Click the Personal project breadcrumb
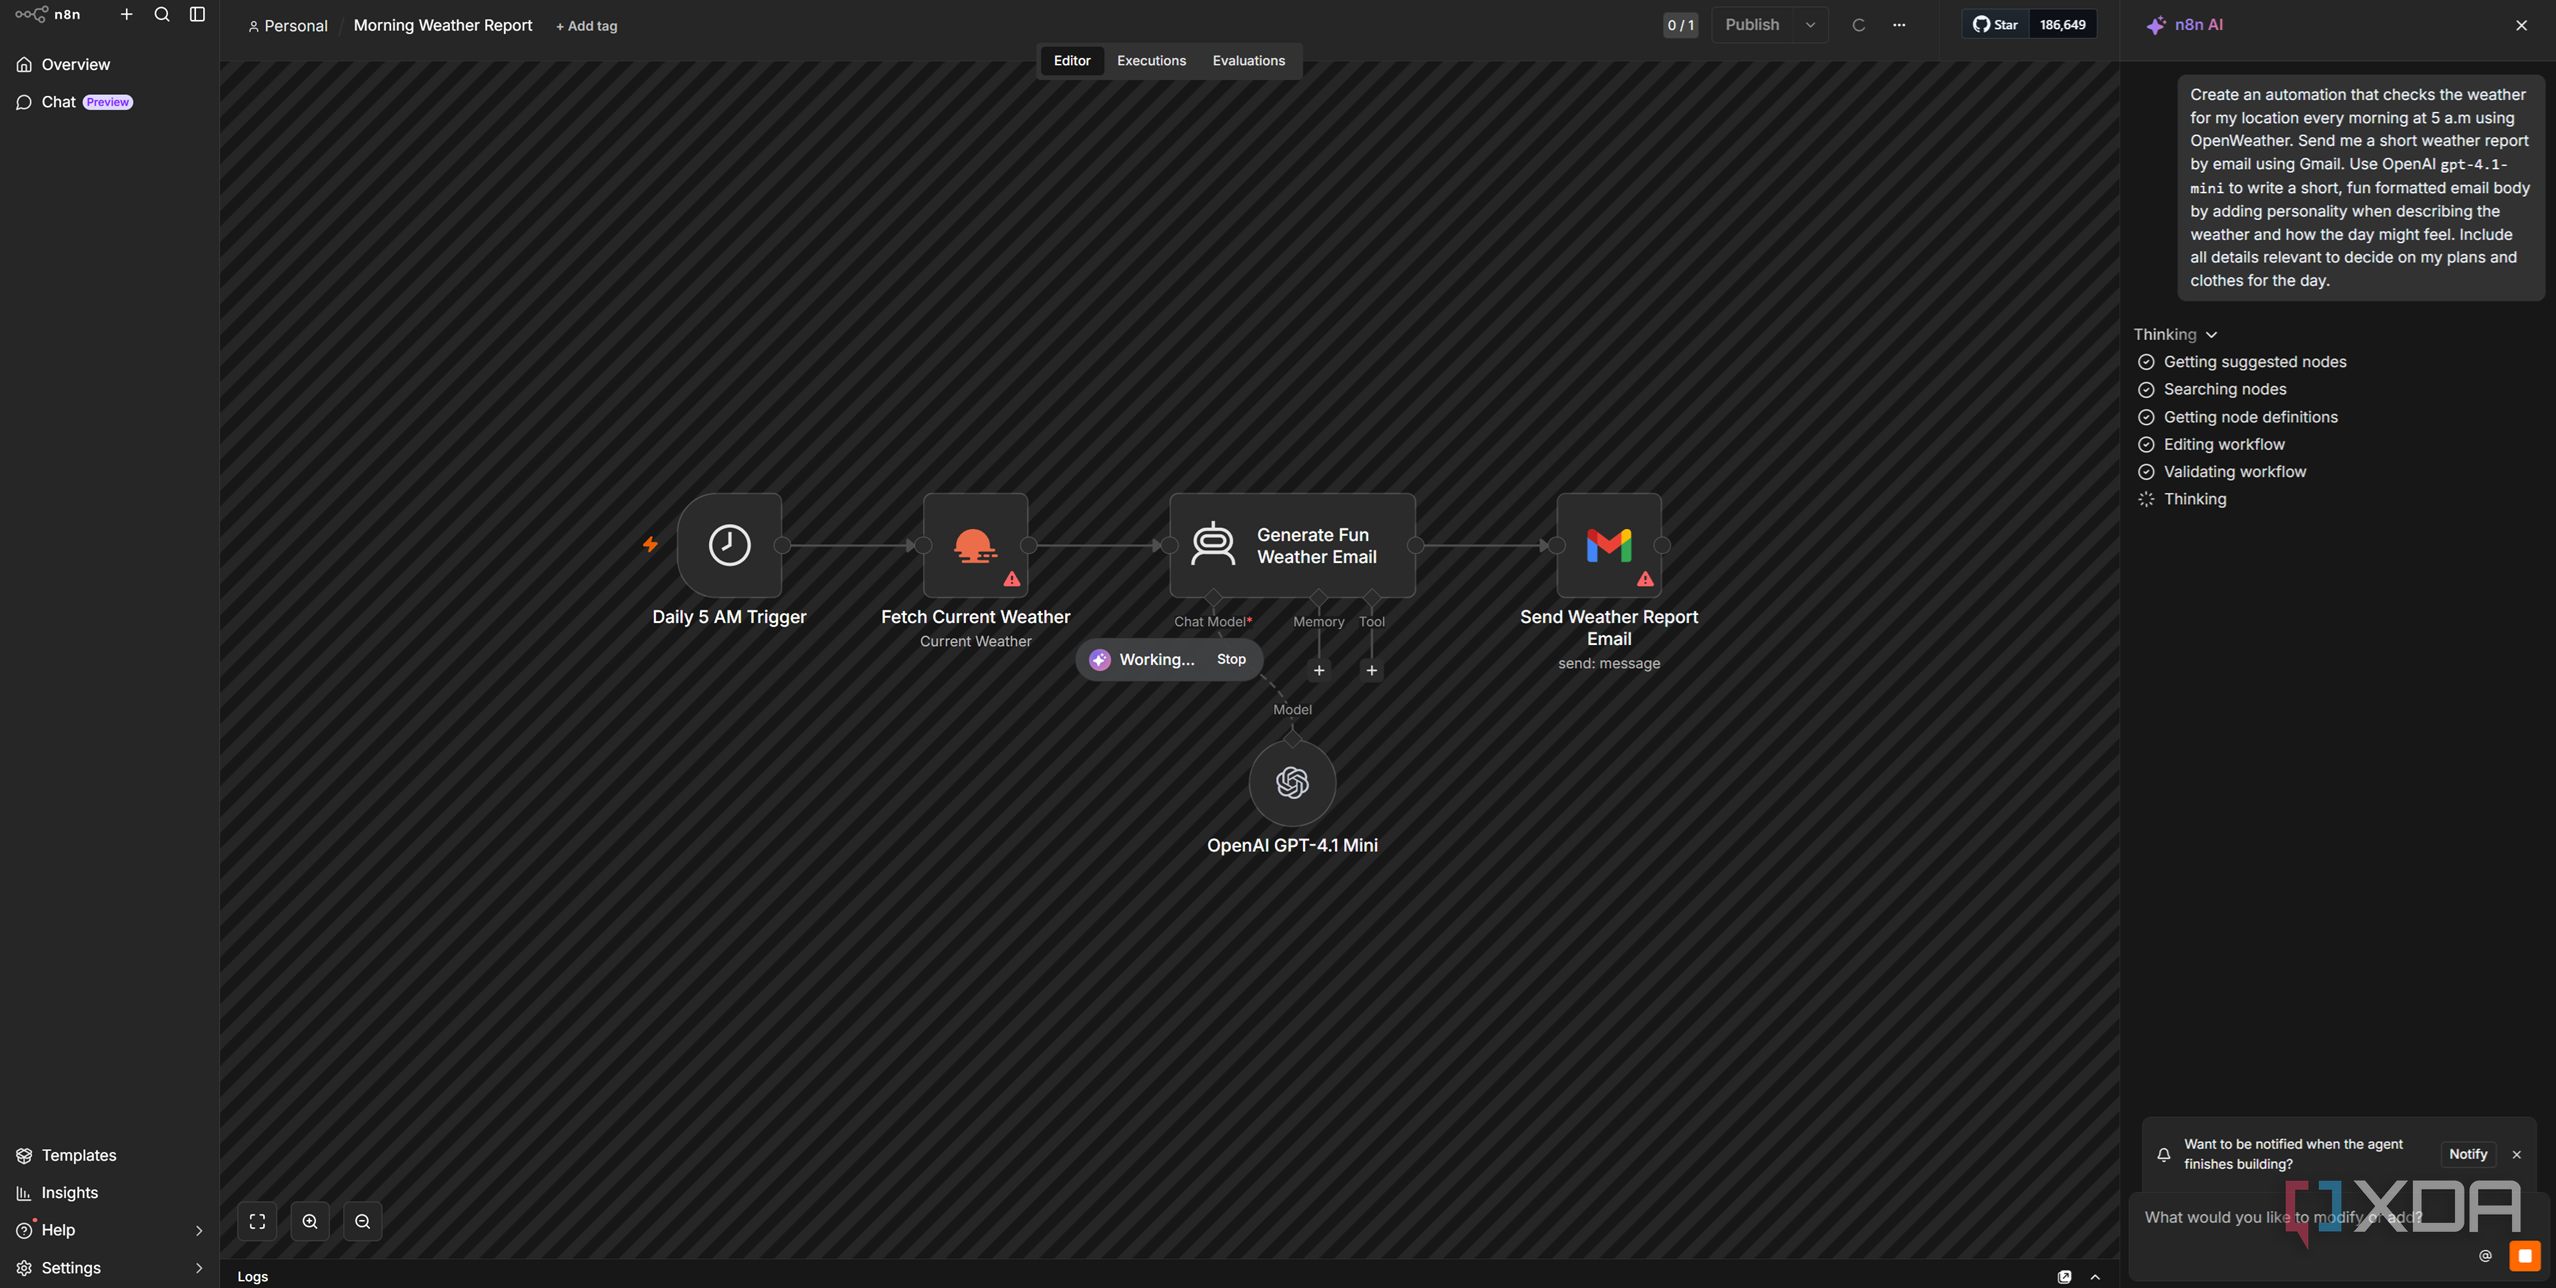 287,26
